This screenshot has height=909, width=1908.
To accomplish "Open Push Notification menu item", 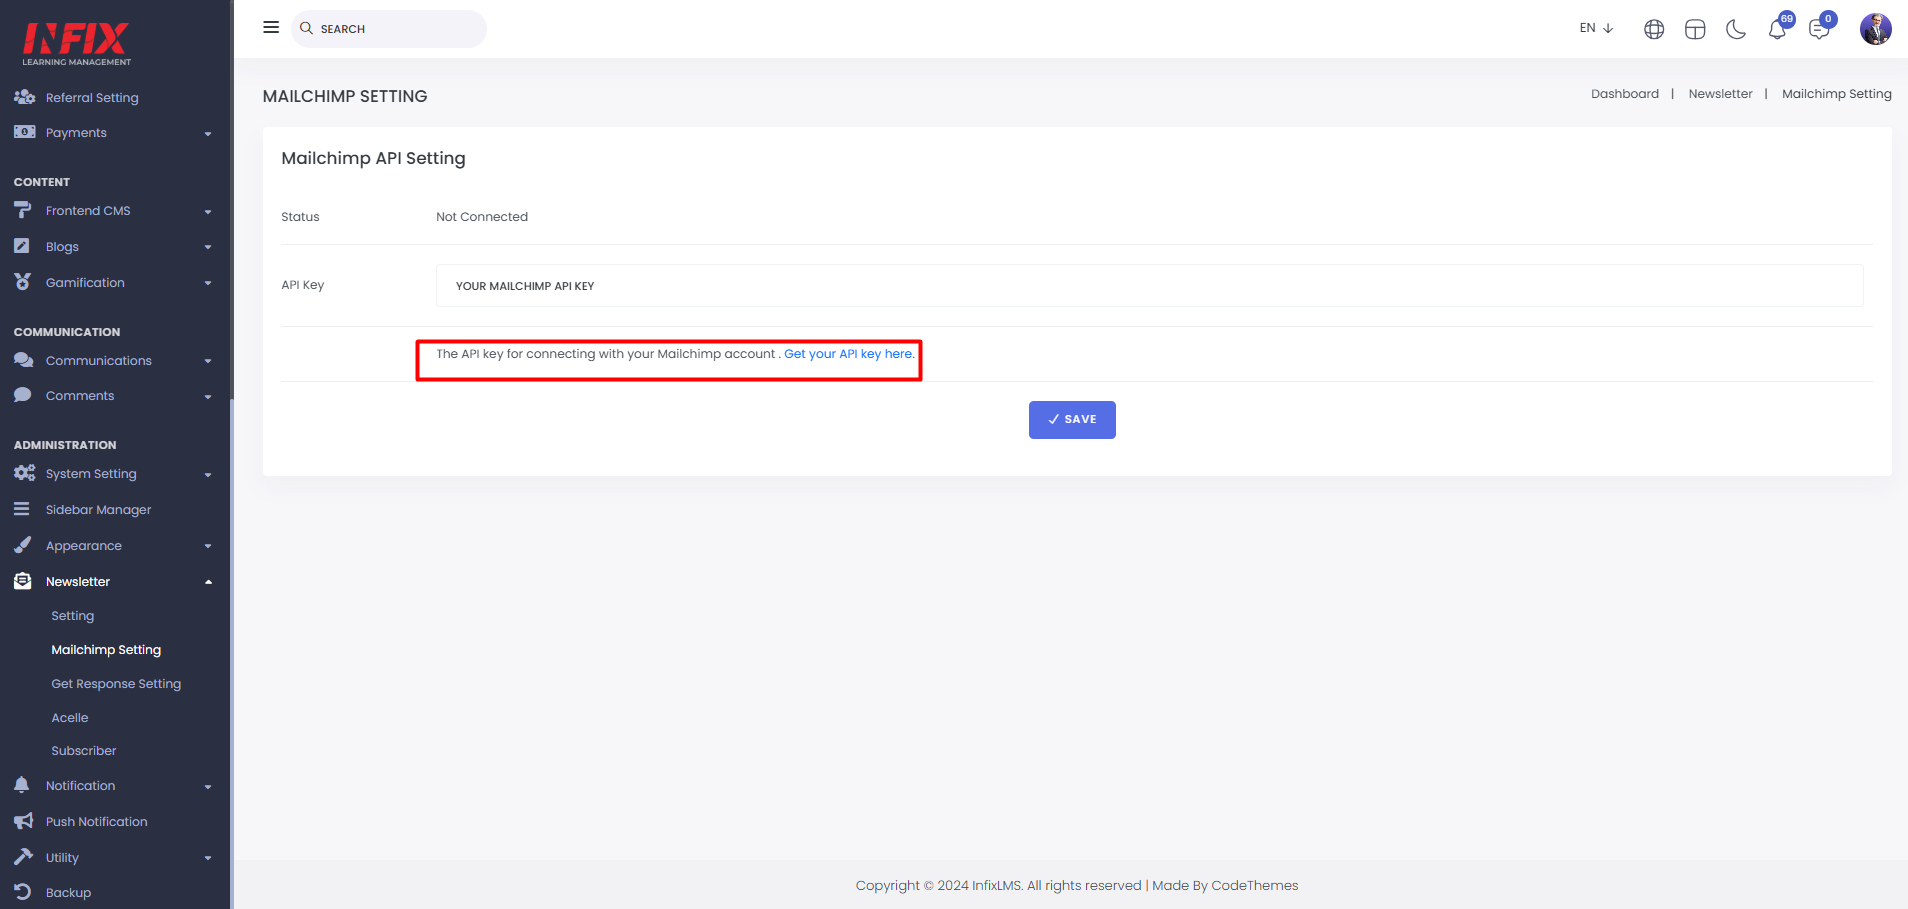I will pos(96,822).
